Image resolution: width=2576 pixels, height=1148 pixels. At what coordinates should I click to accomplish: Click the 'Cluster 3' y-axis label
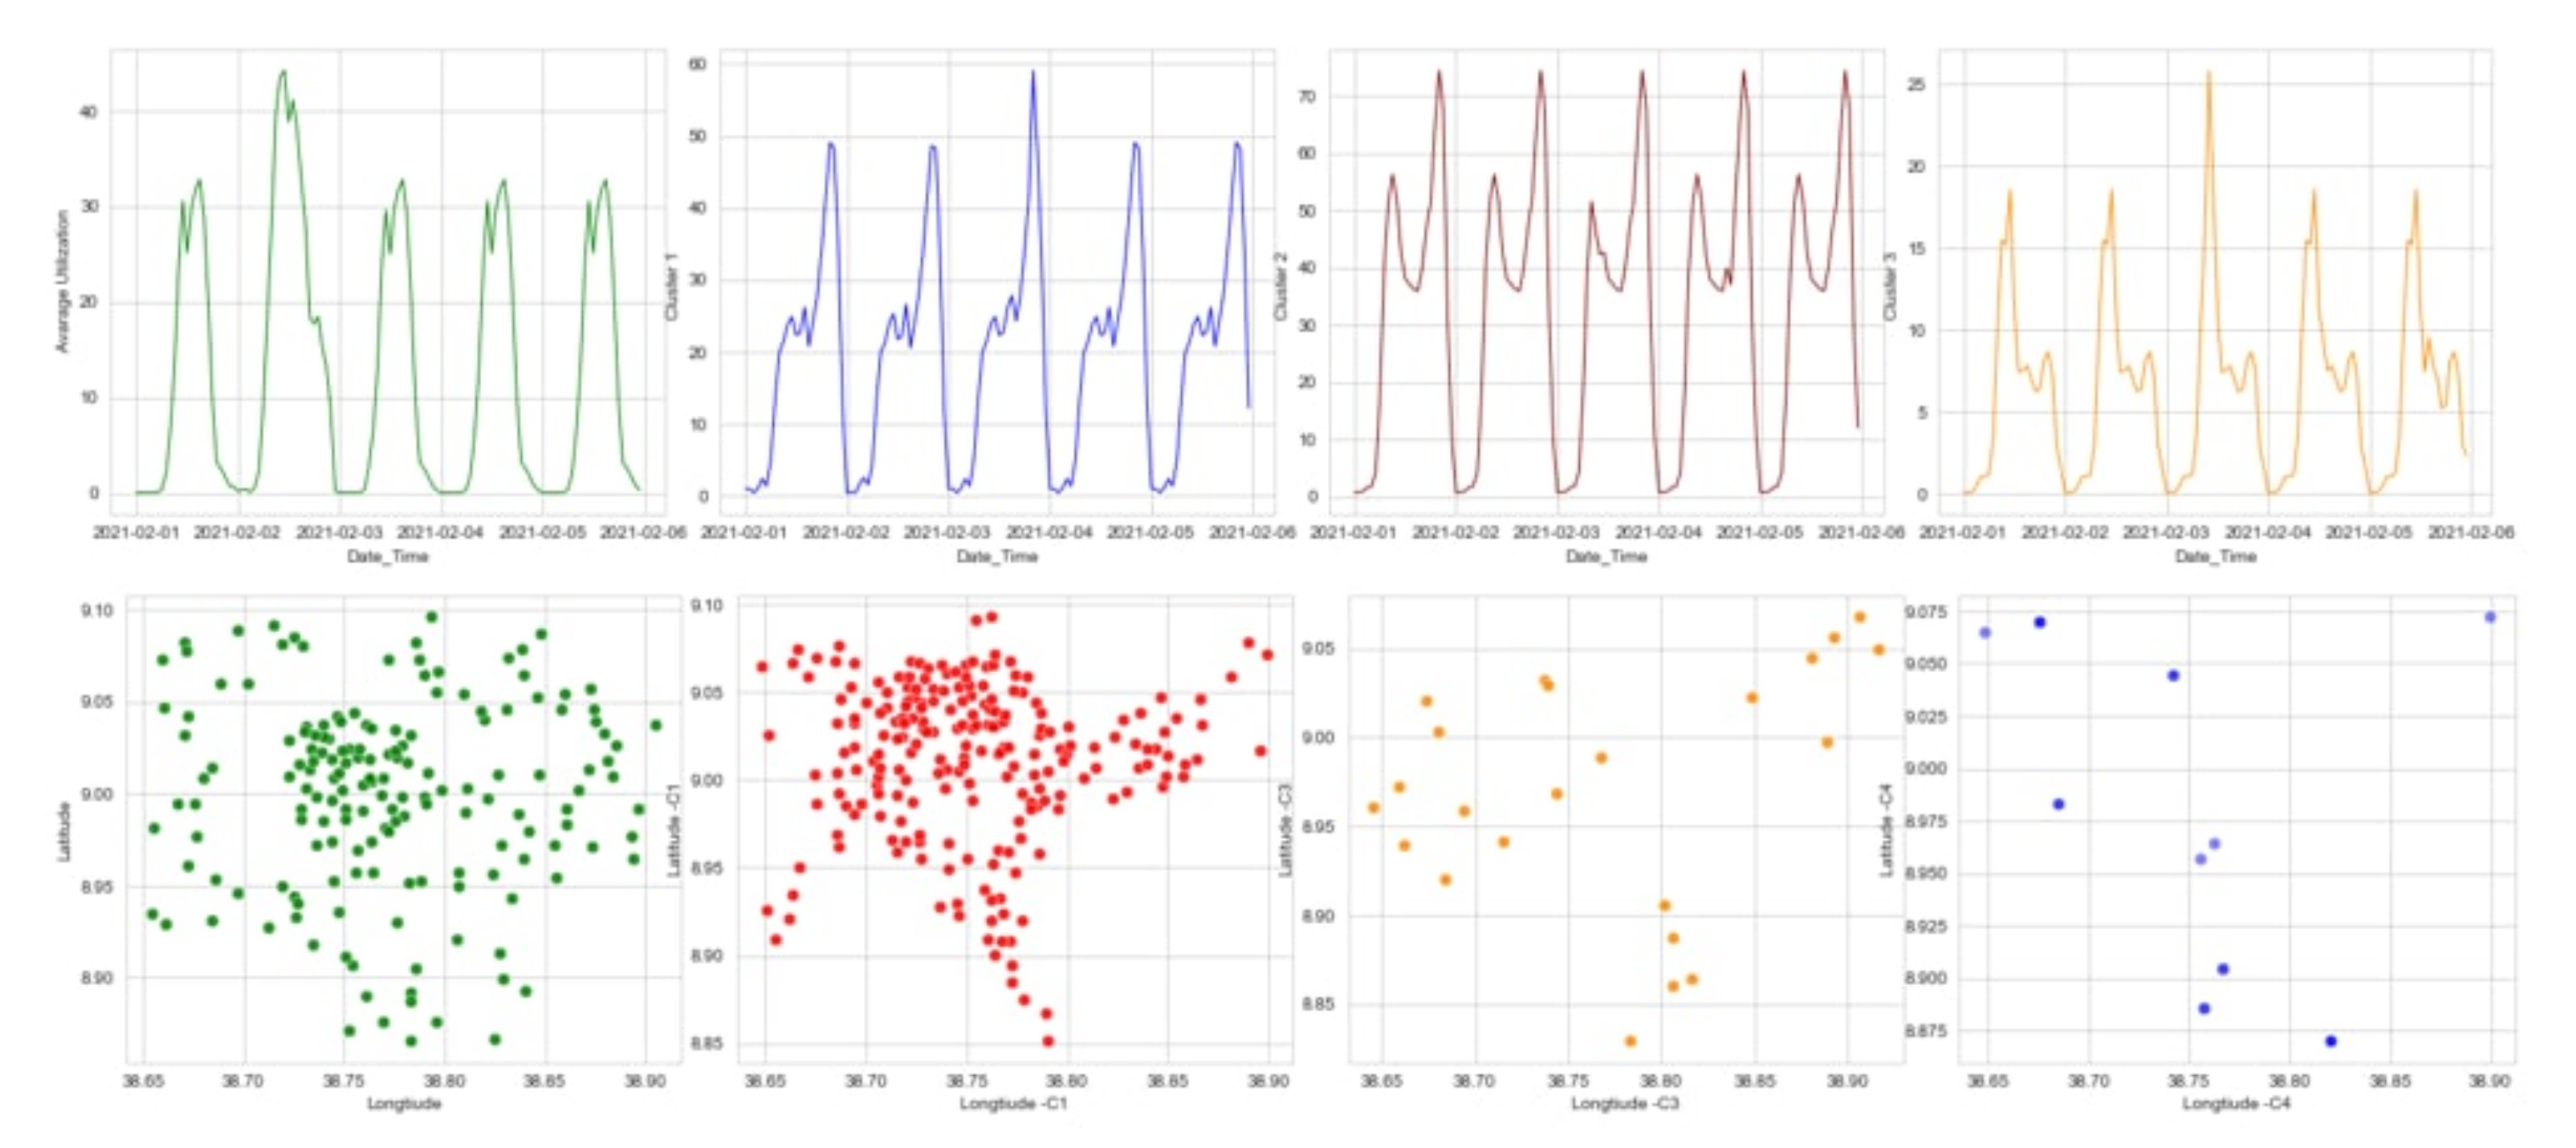[1890, 287]
